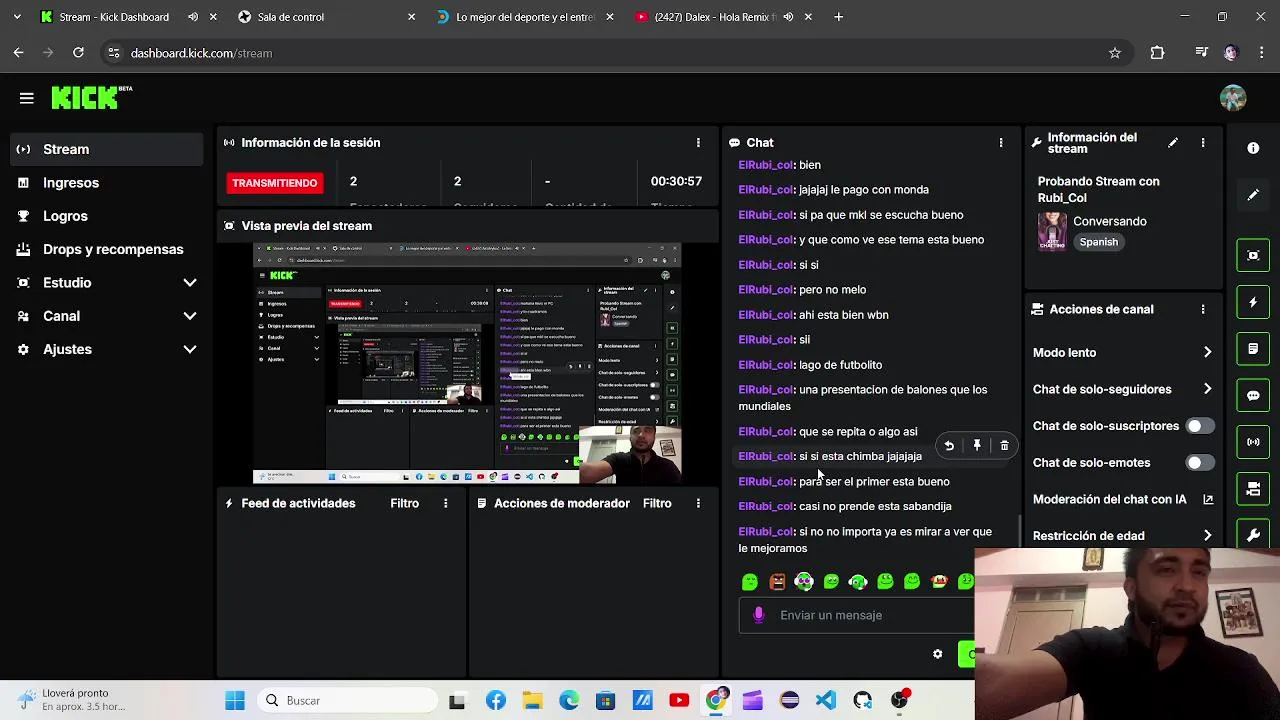Toggle the moderator actions panel icon
The height and width of the screenshot is (720, 1280).
click(x=1253, y=349)
